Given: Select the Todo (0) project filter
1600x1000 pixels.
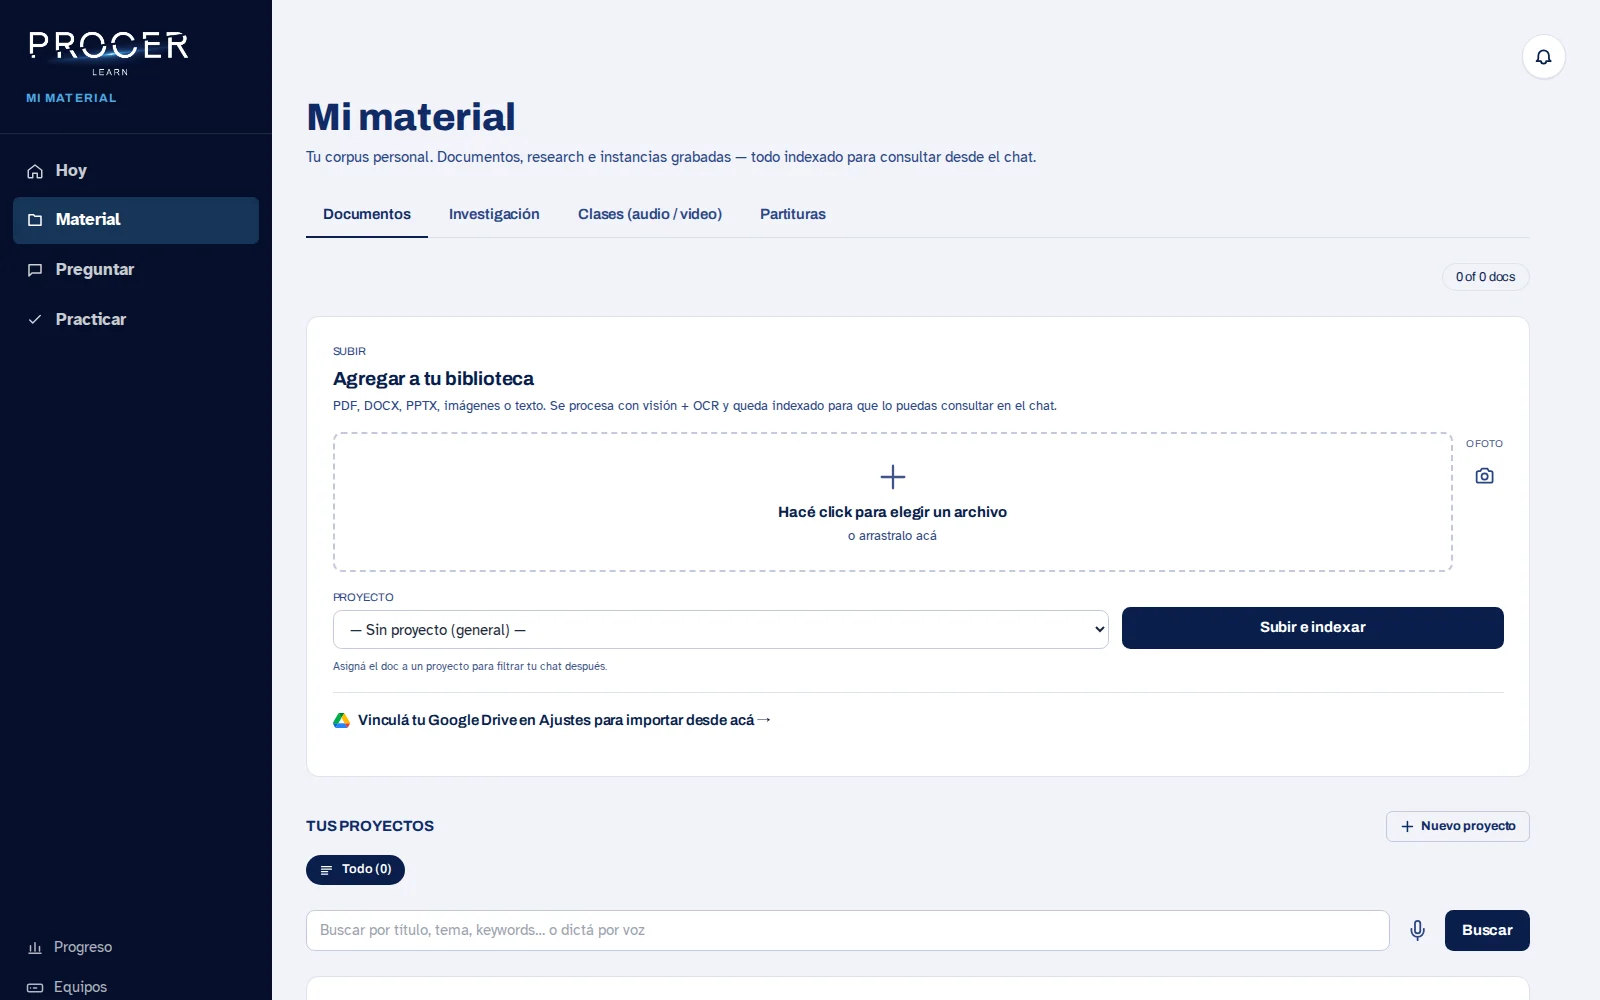Looking at the screenshot, I should tap(355, 870).
